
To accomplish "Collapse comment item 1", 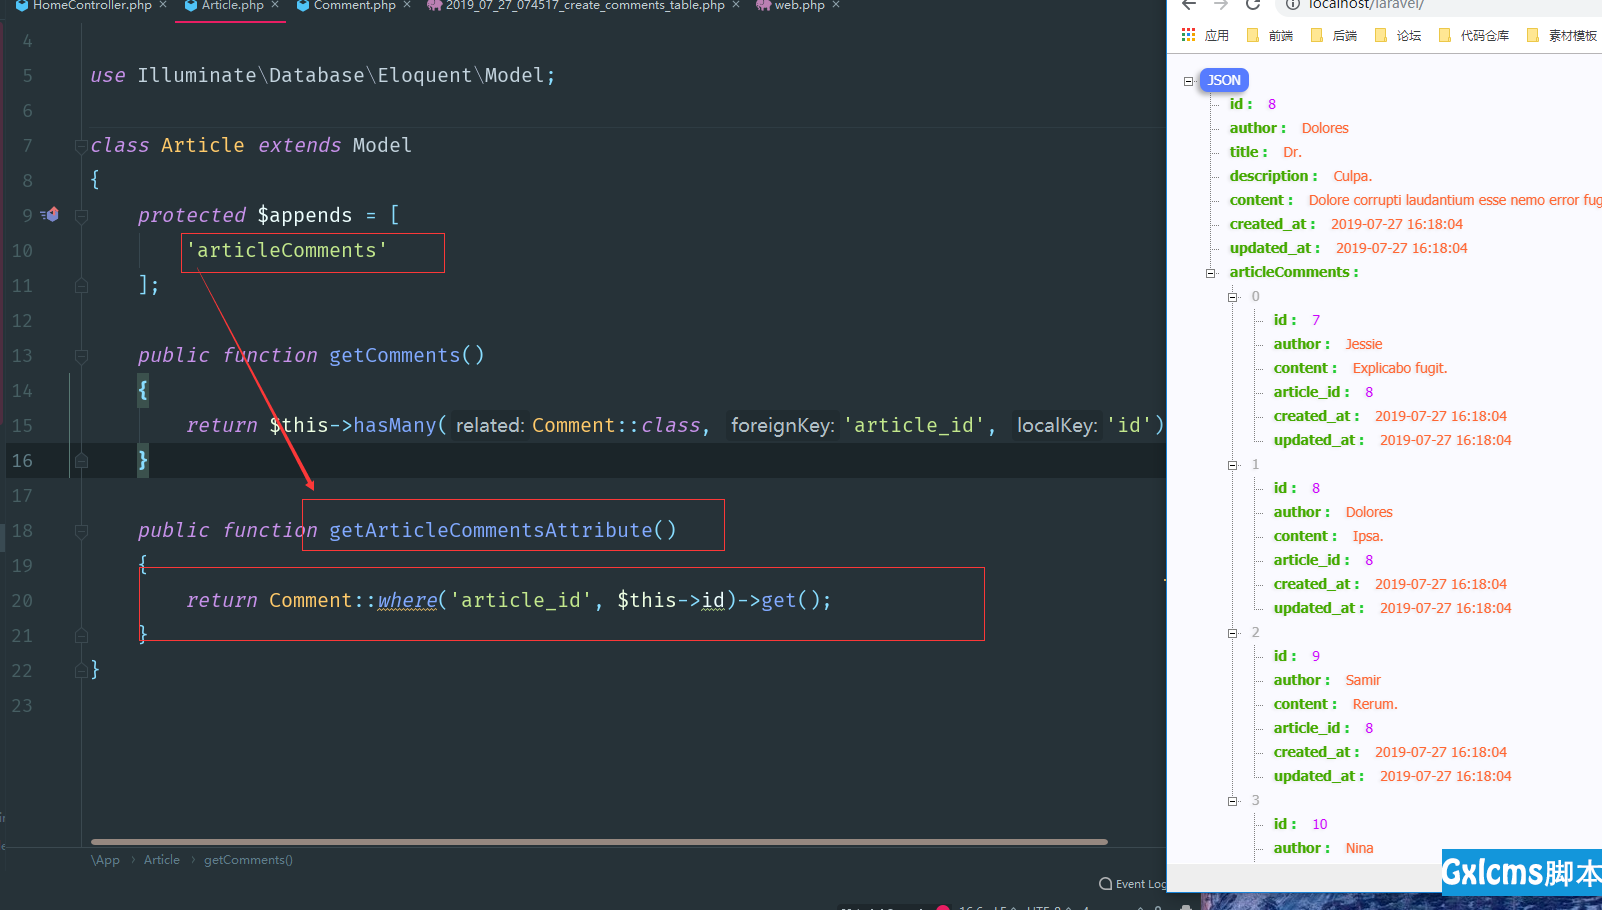I will click(x=1232, y=465).
